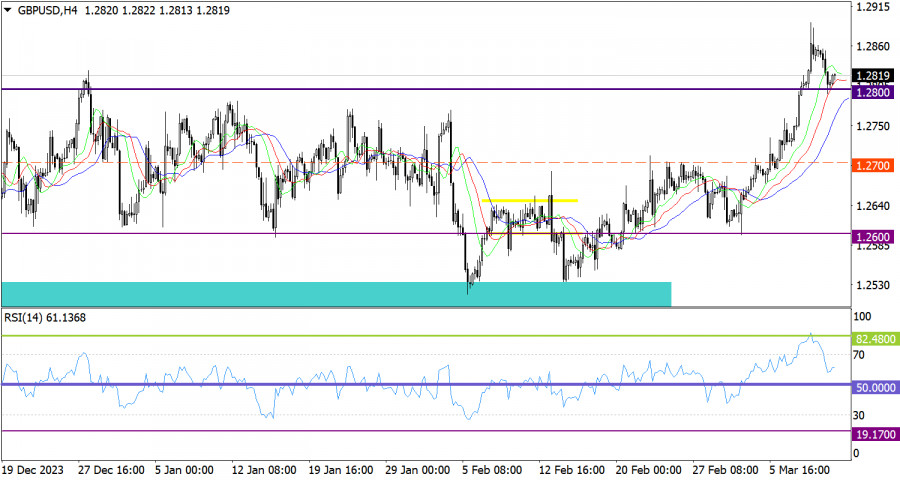
Task: Select the green 82.4800 RSI level label
Action: click(x=875, y=339)
